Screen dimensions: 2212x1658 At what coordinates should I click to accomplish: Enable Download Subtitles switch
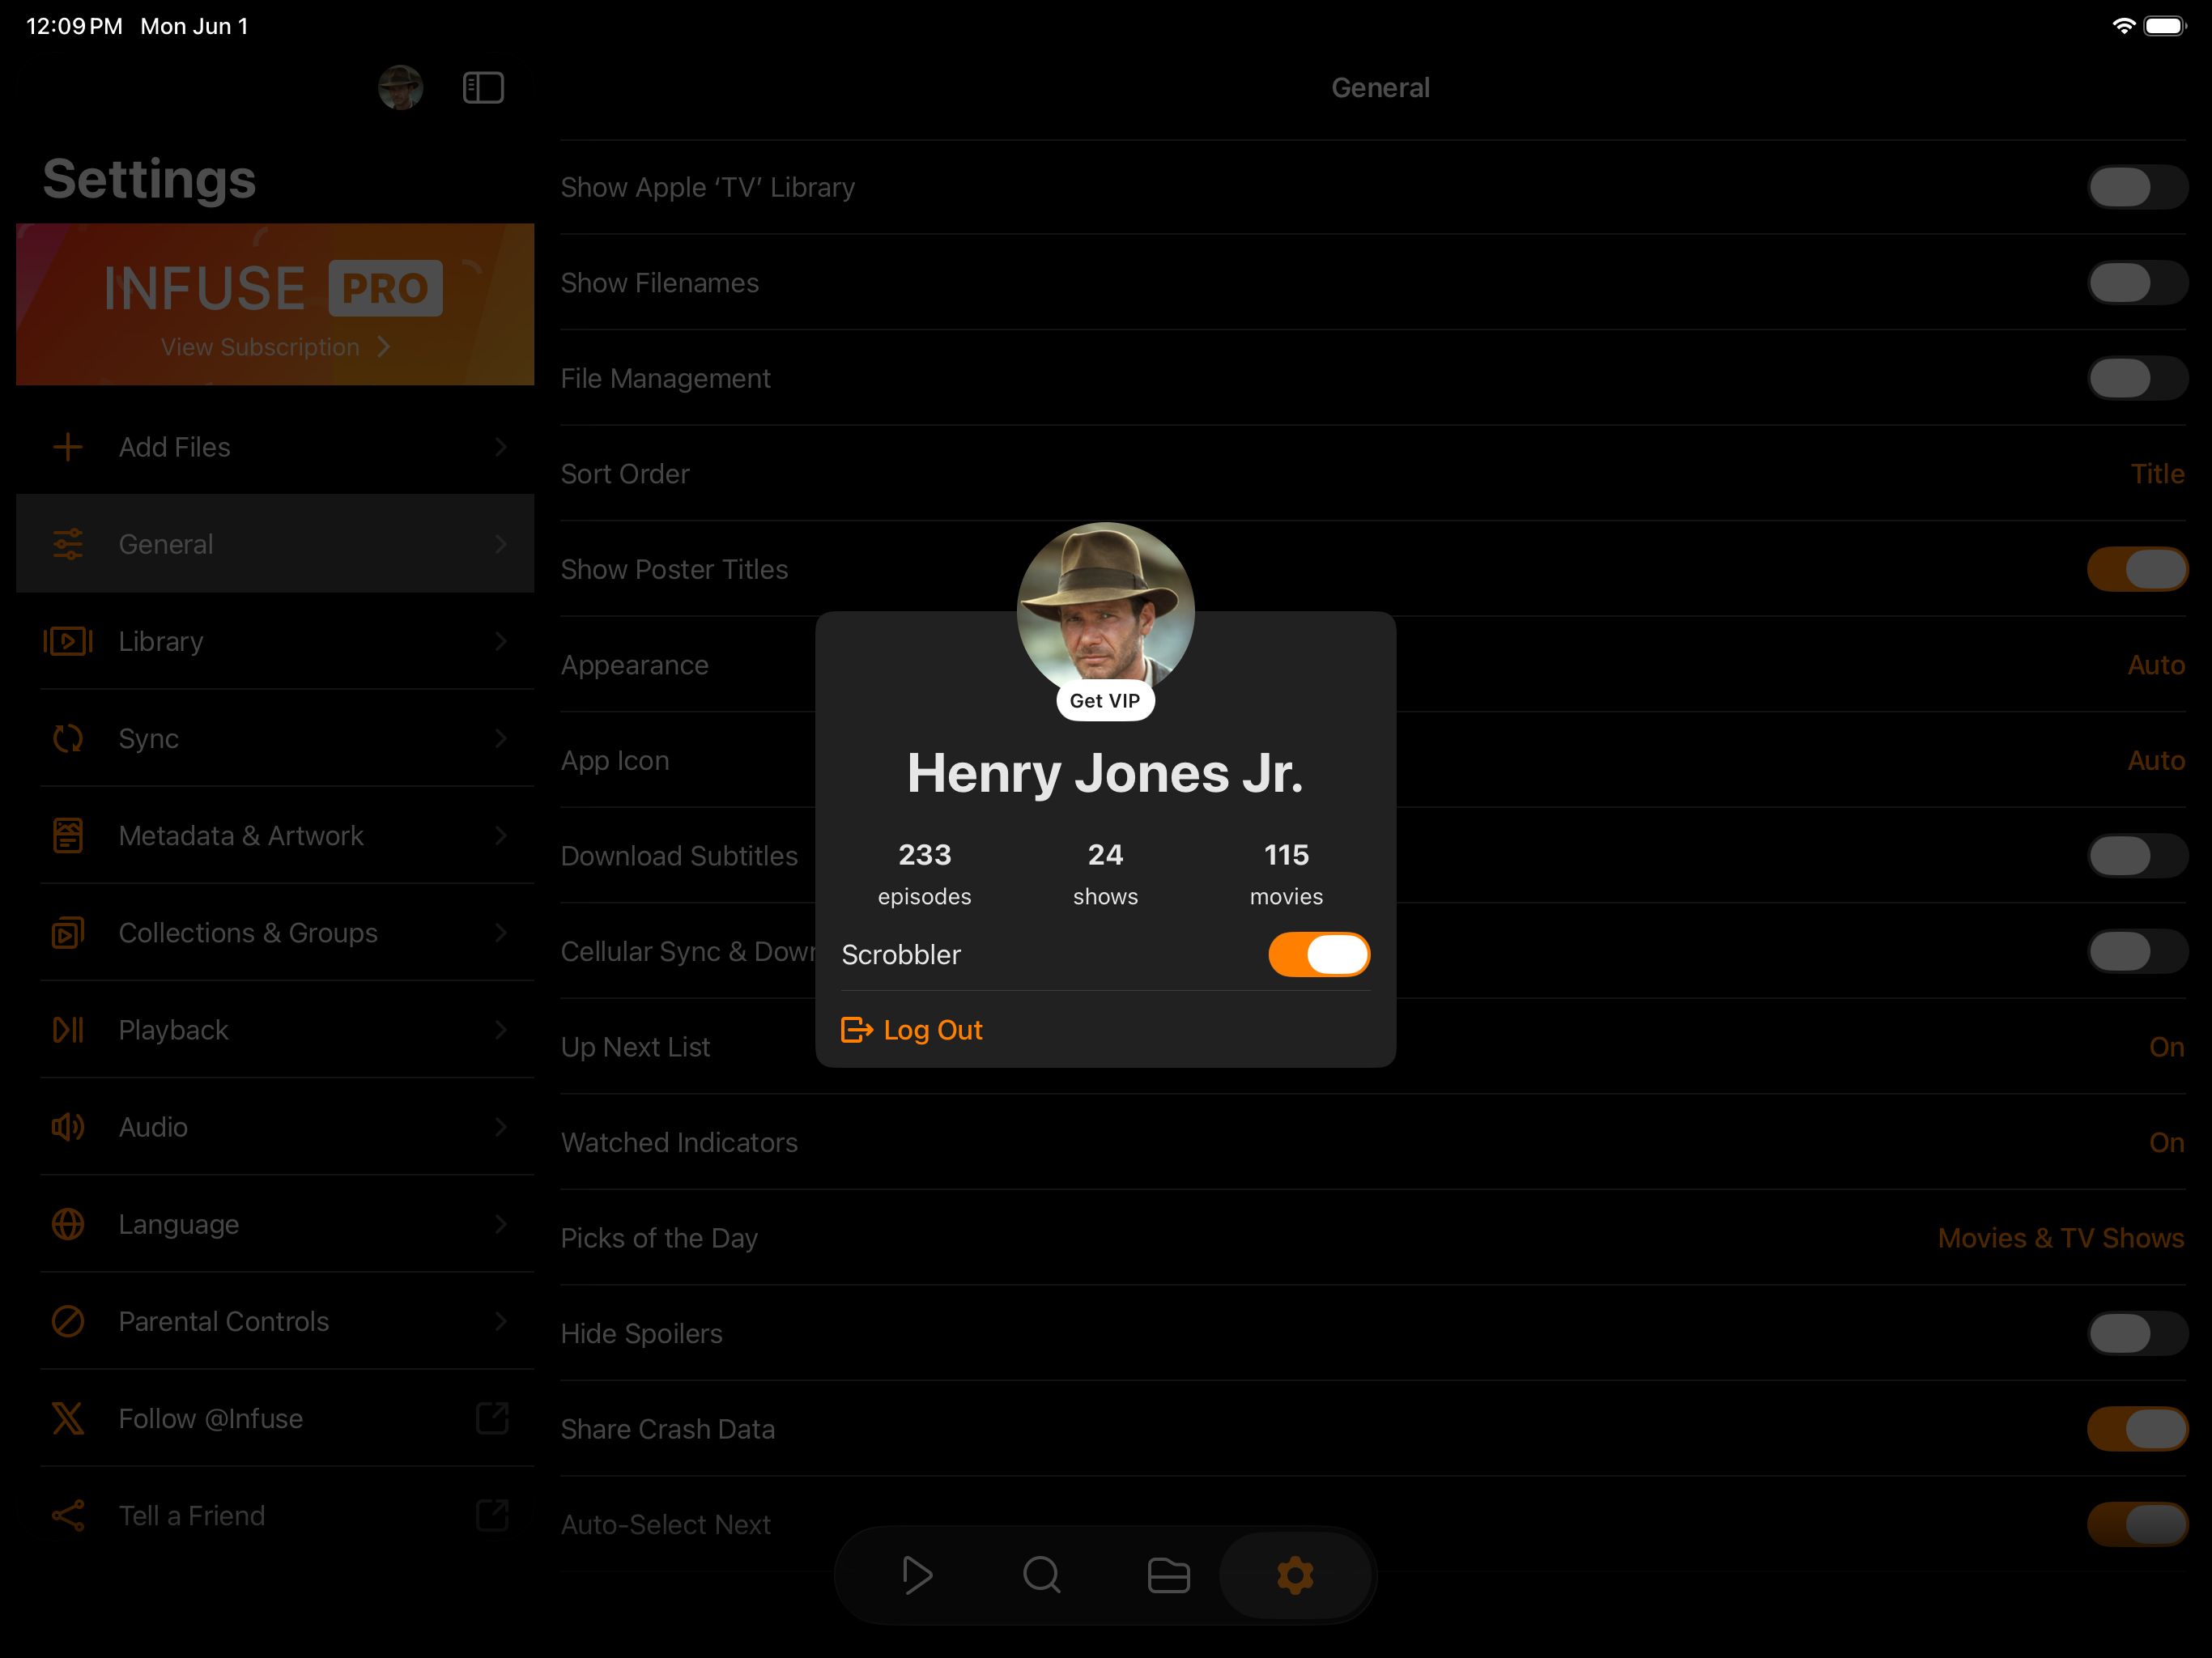(x=2137, y=856)
